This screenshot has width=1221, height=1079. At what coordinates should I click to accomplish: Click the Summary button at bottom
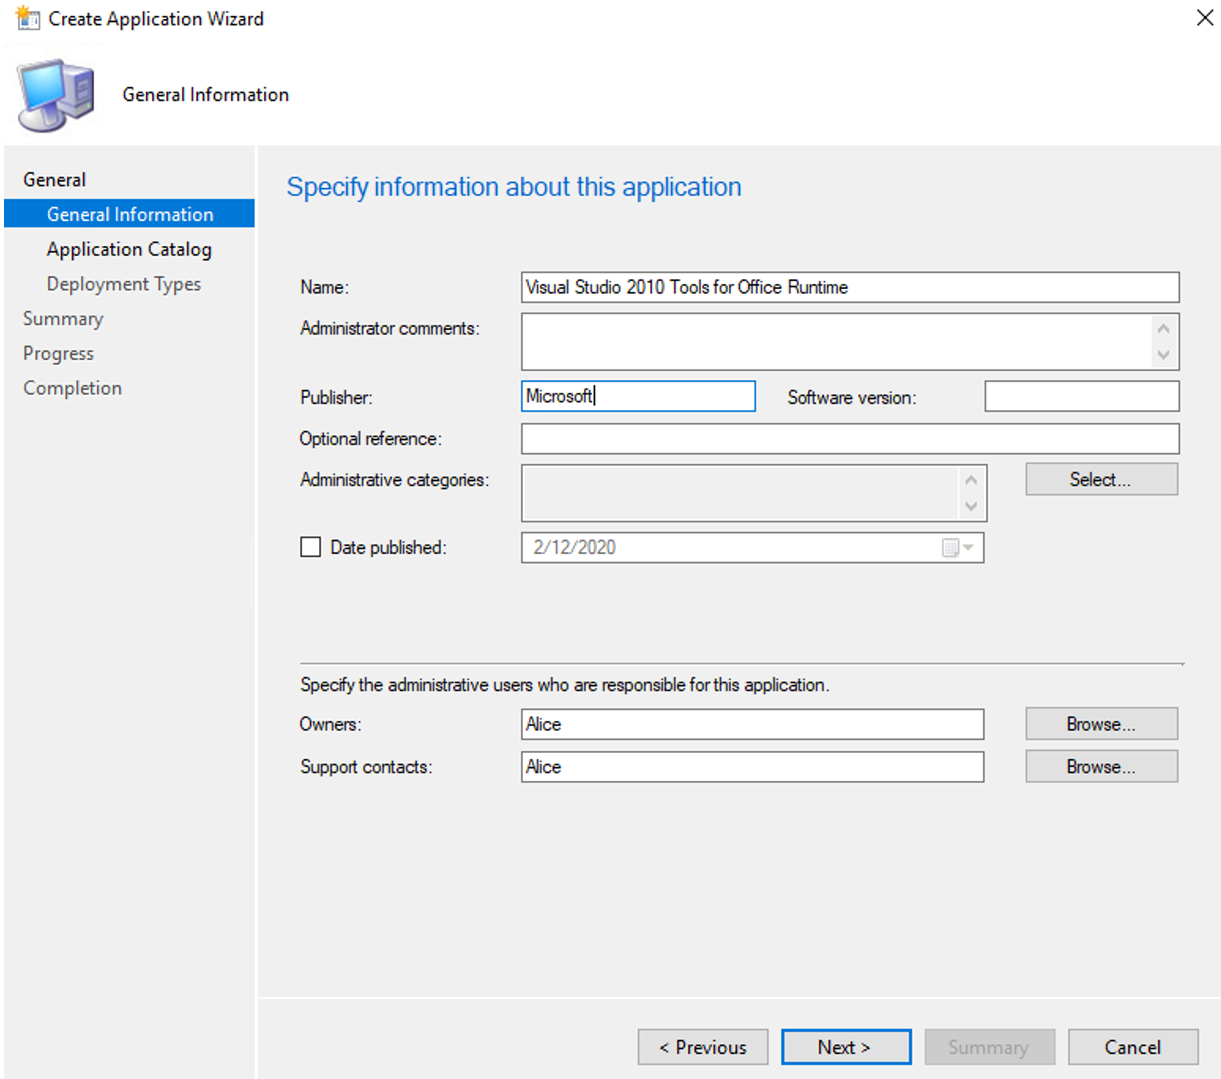[x=989, y=1047]
